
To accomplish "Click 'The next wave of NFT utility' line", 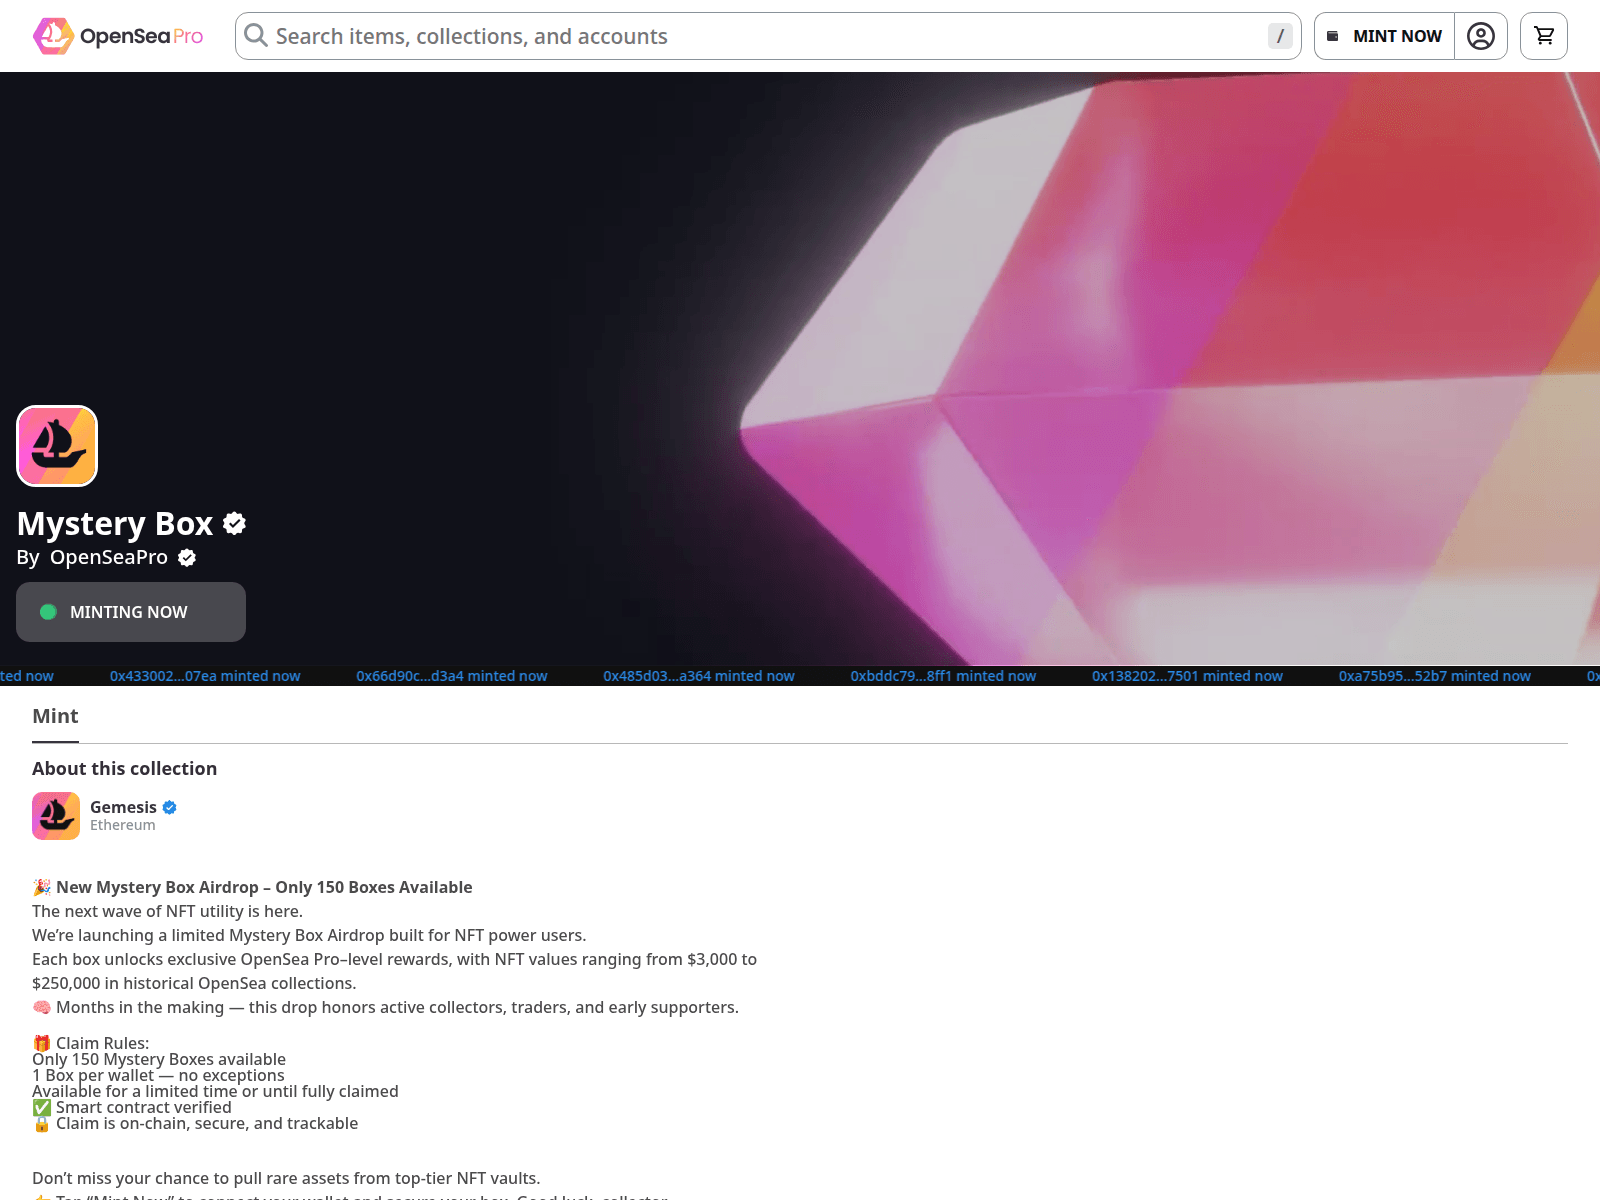I will (167, 911).
